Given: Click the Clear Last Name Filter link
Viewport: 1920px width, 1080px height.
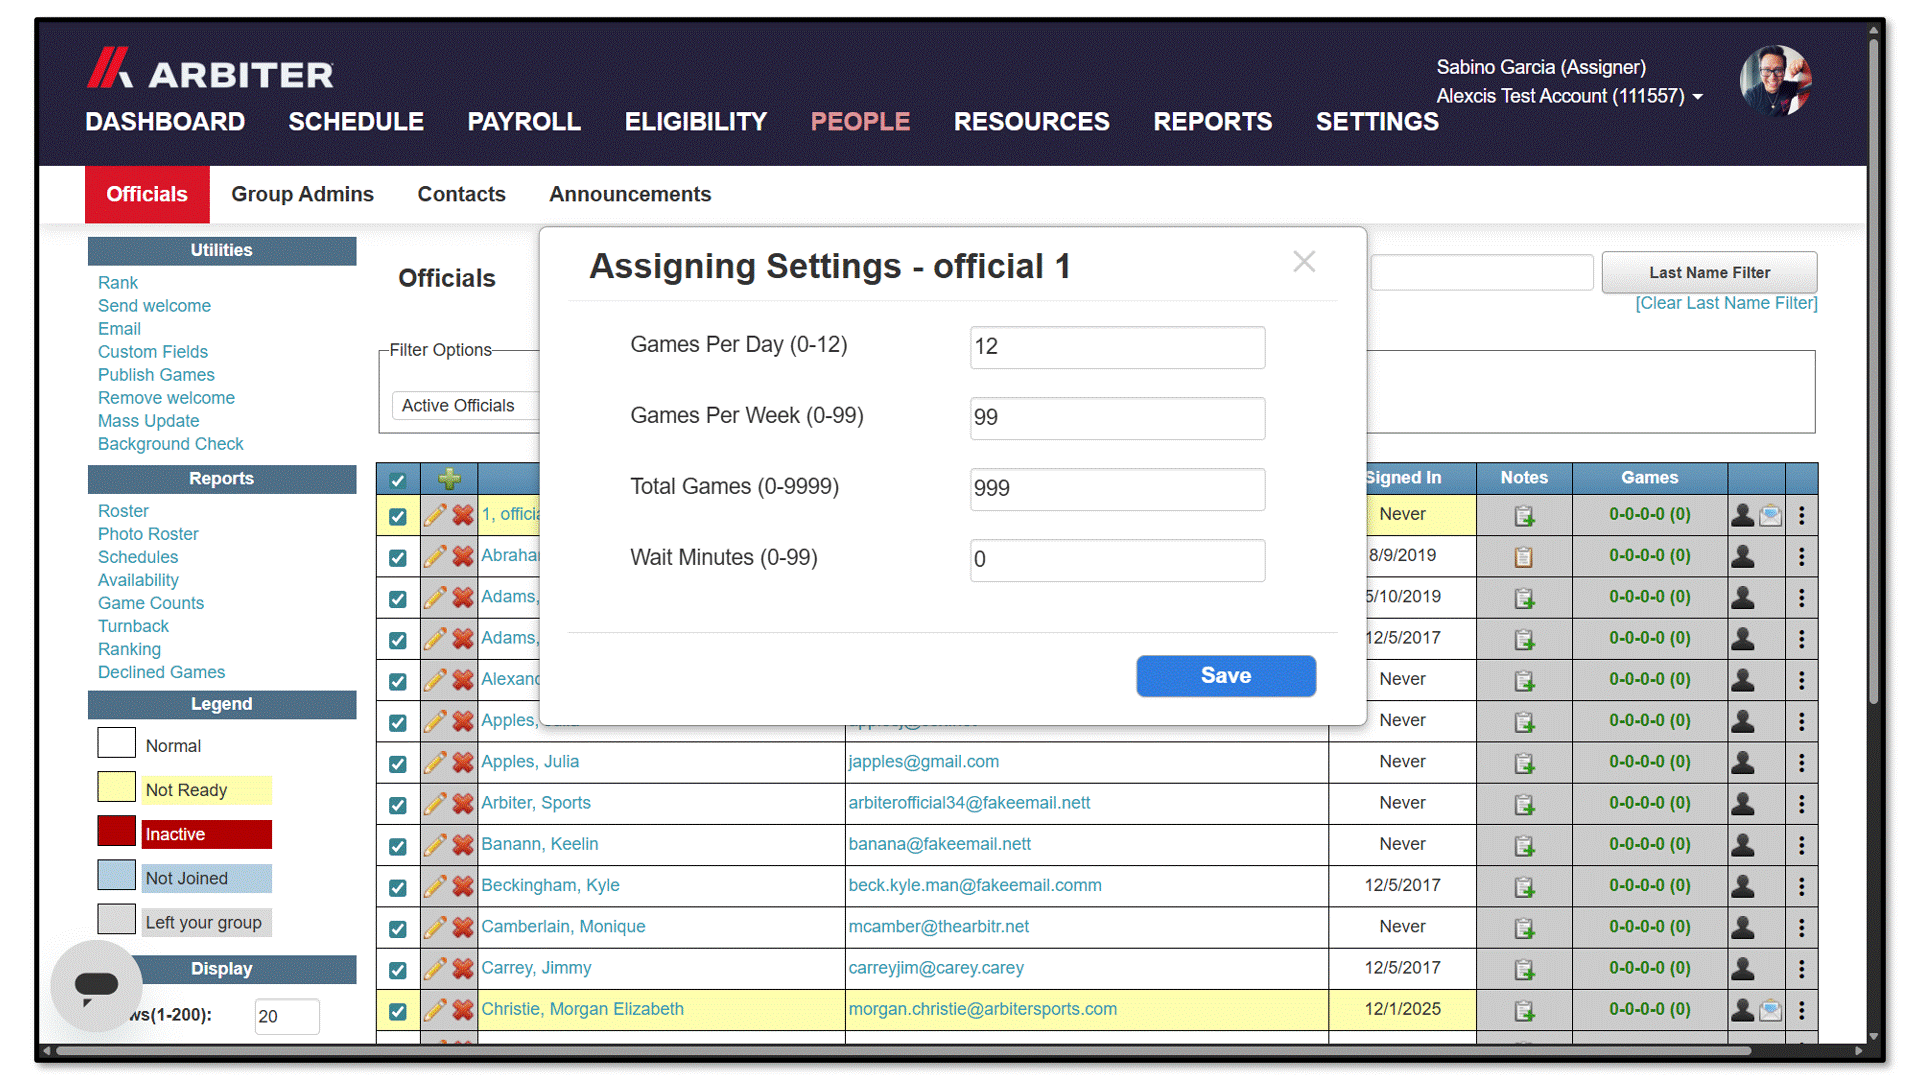Looking at the screenshot, I should pyautogui.click(x=1726, y=303).
